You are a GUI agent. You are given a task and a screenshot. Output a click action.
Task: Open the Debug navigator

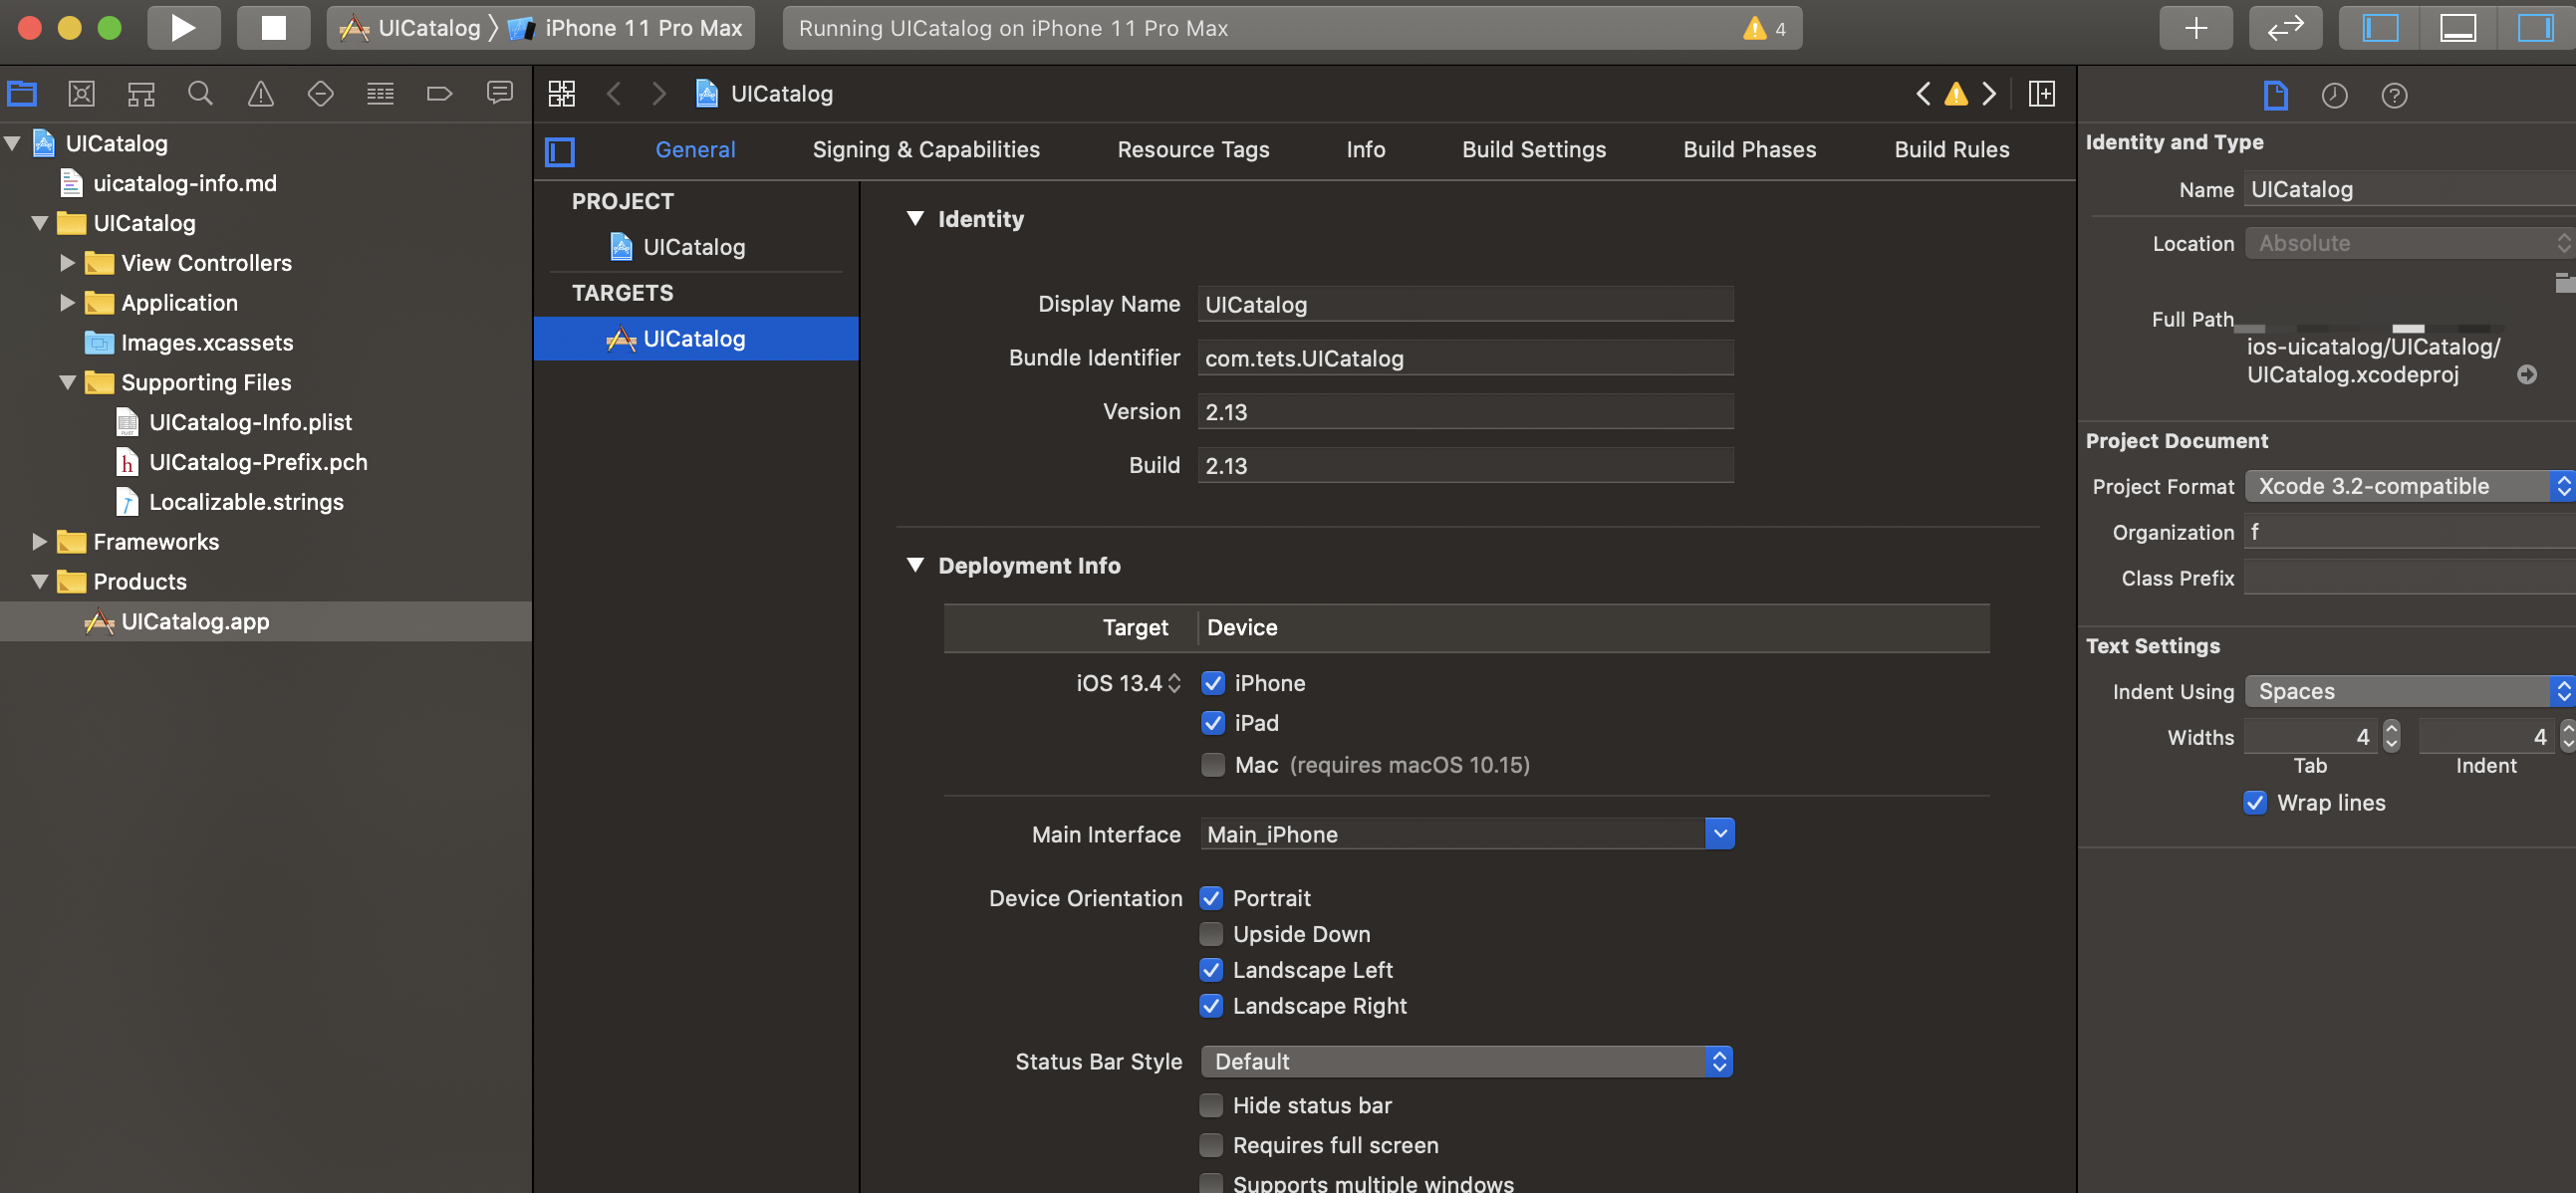point(380,94)
